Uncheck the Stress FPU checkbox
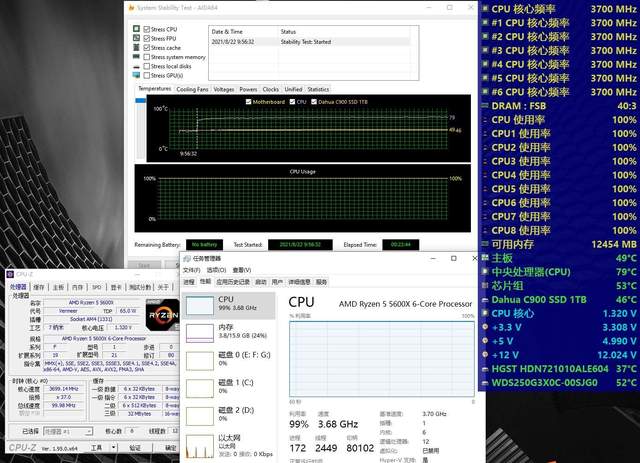Image resolution: width=640 pixels, height=463 pixels. pos(147,38)
